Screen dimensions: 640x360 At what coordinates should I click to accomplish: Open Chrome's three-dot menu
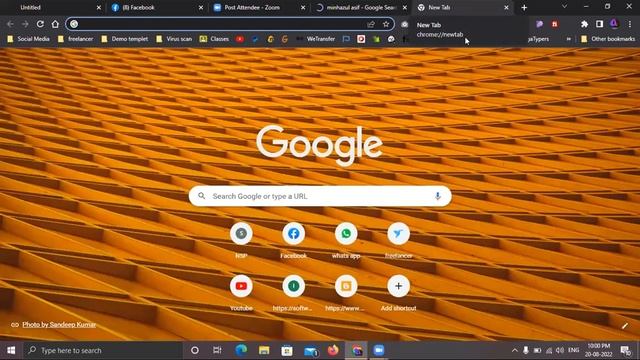pos(630,24)
